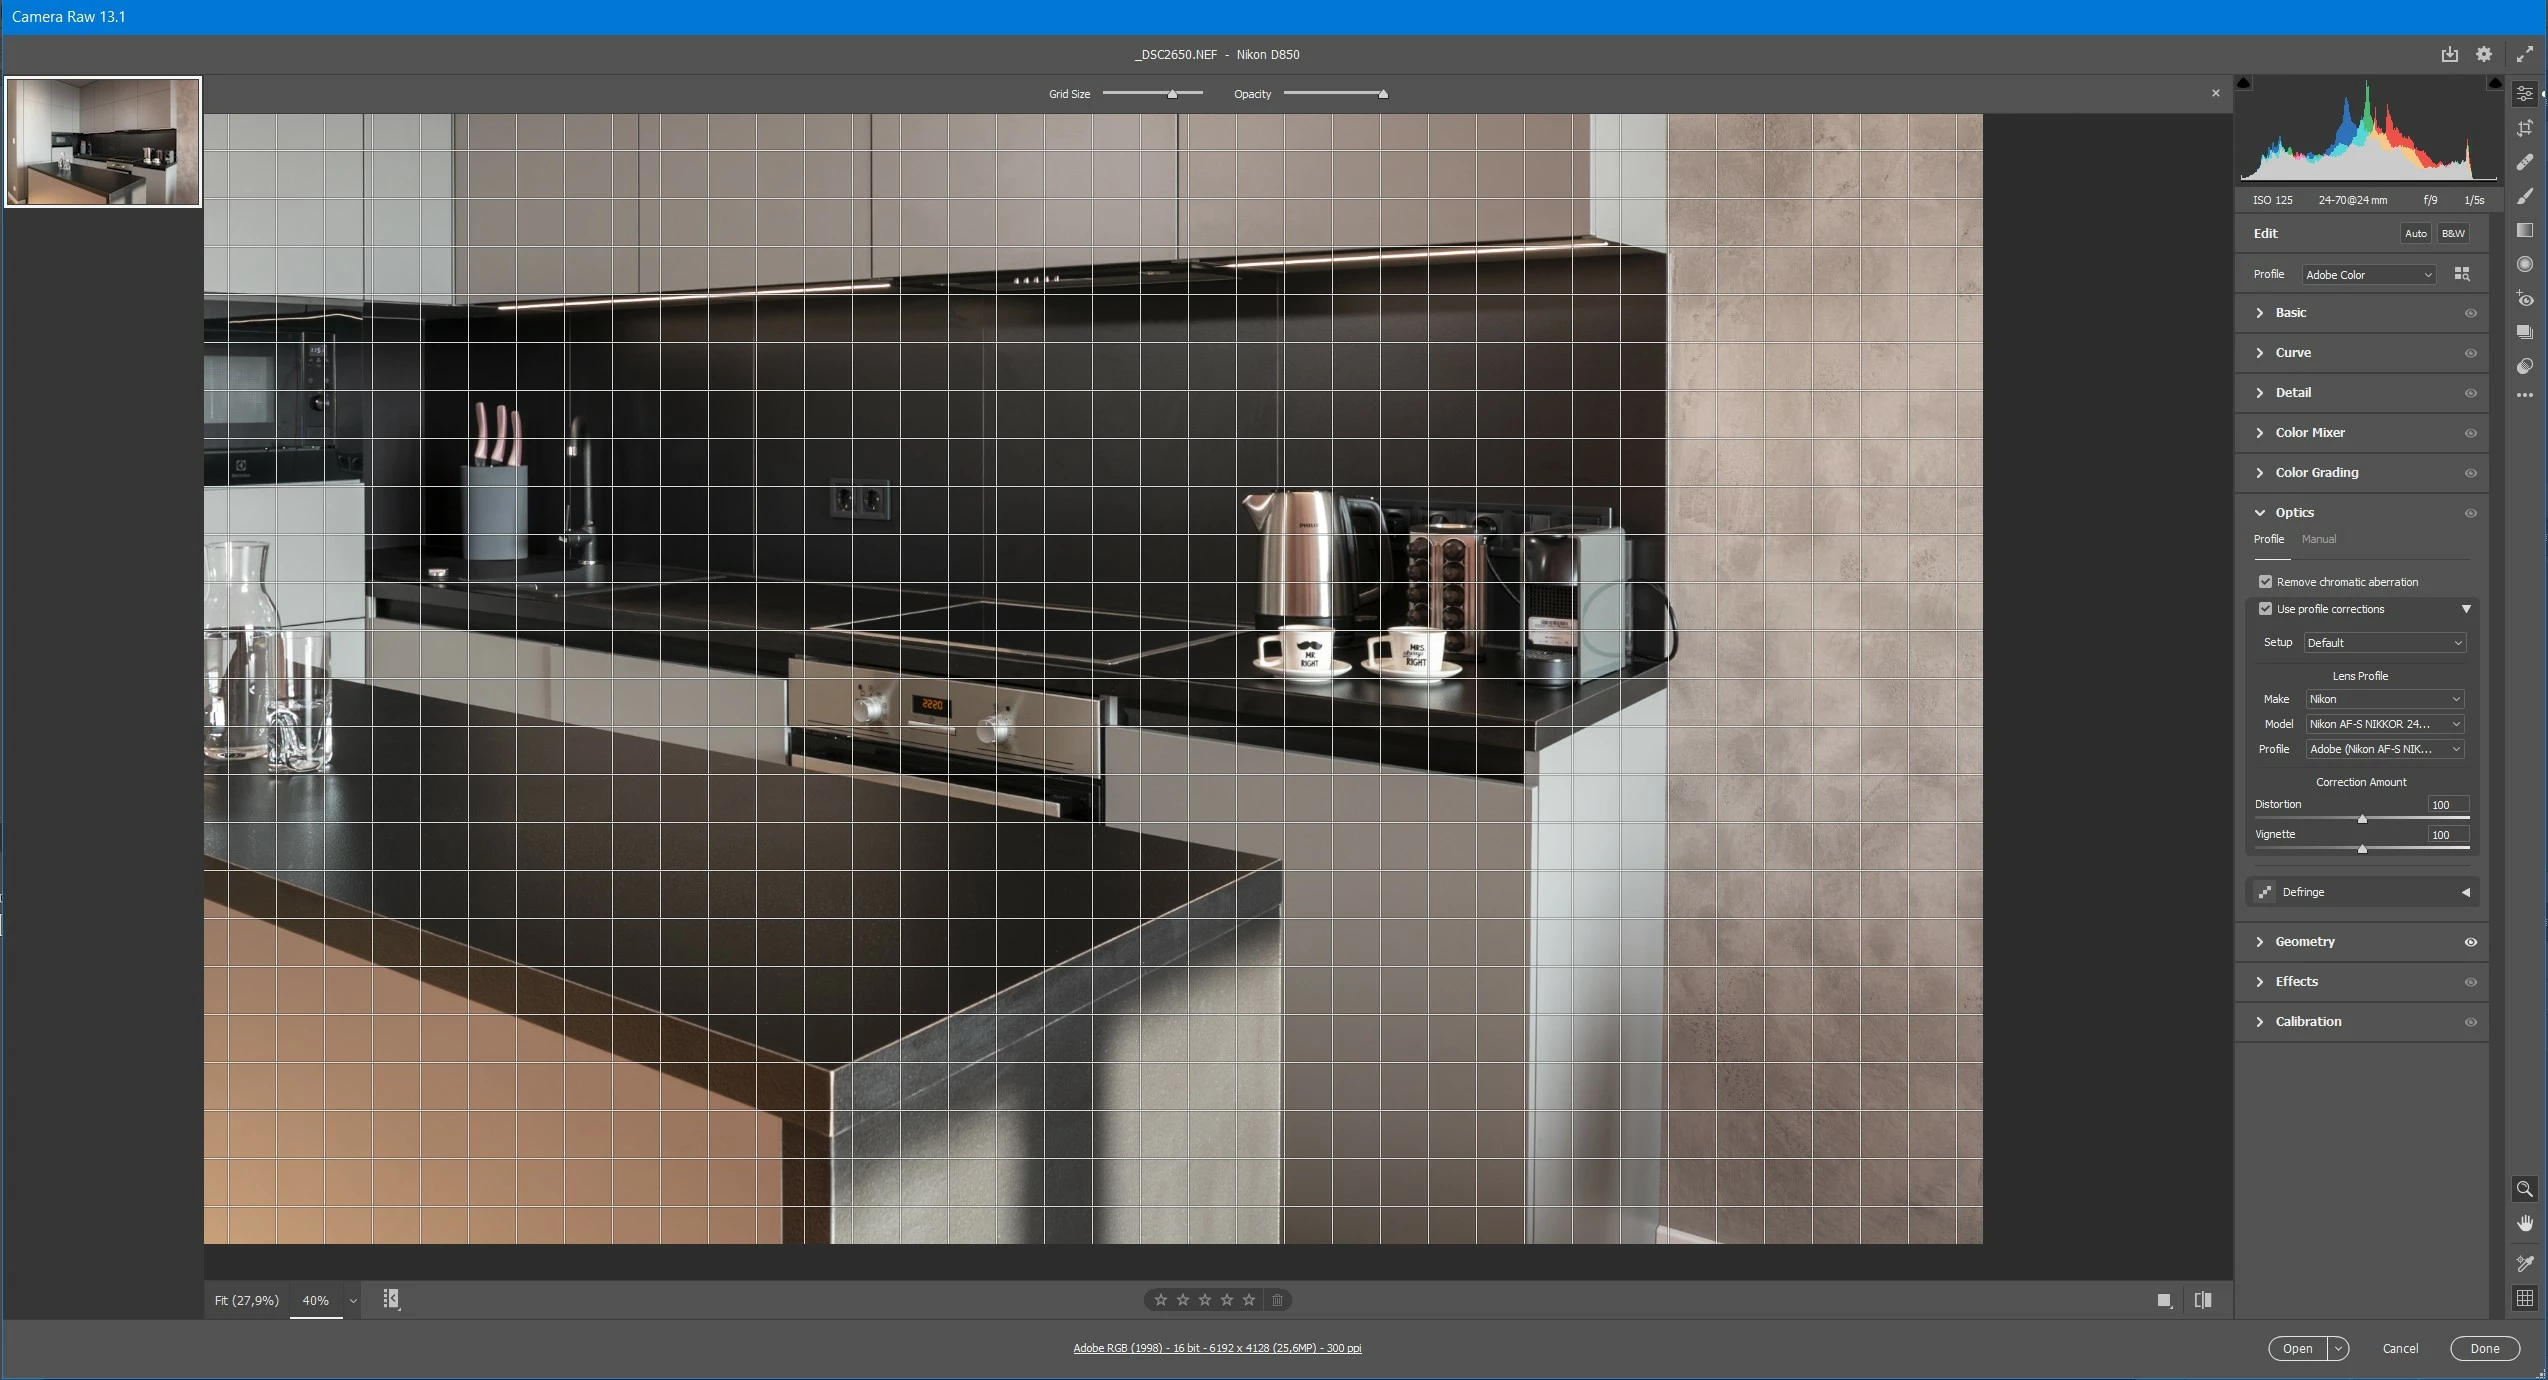Toggle the grid overlay icon
This screenshot has width=2548, height=1380.
2524,1298
